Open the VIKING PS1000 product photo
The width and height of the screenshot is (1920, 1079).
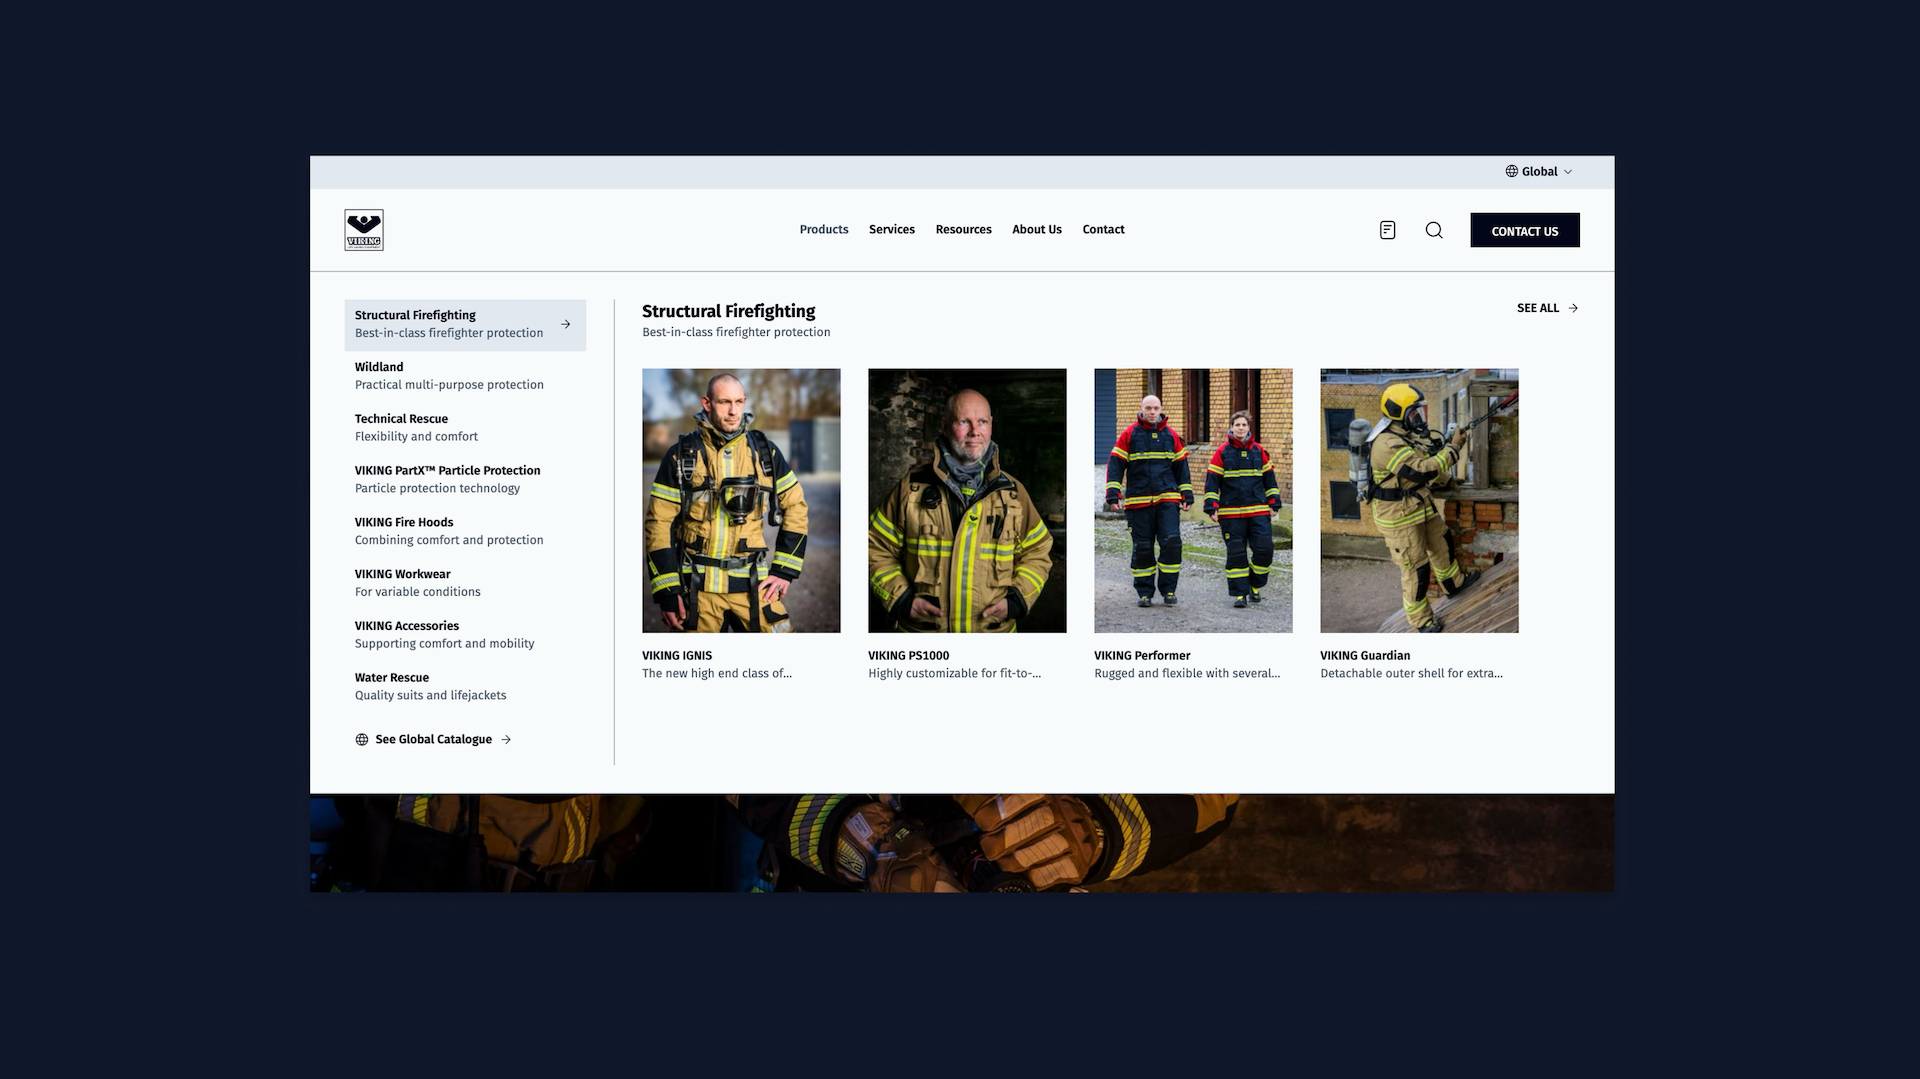click(x=967, y=501)
